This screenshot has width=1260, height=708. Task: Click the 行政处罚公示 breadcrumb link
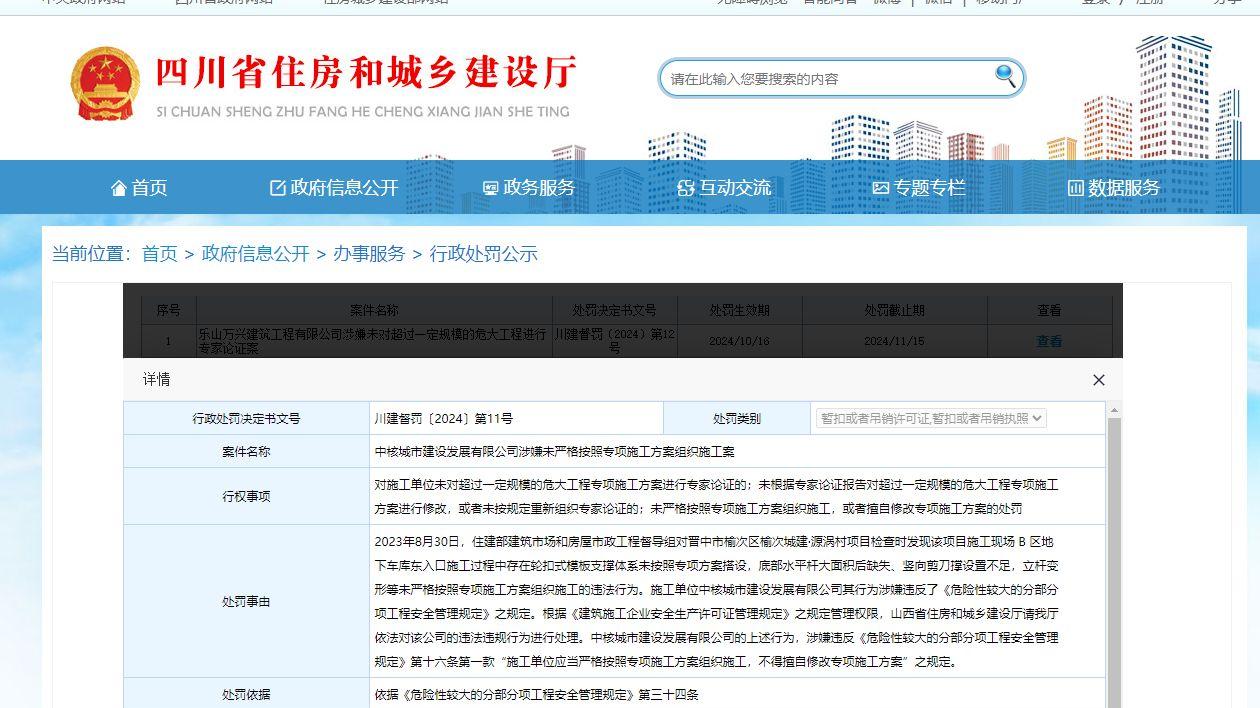point(484,254)
